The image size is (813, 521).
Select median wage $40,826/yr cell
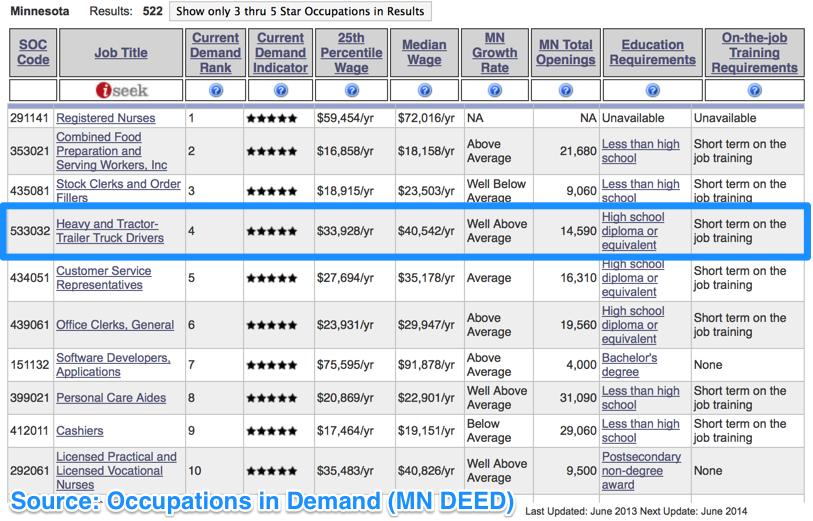coord(426,471)
